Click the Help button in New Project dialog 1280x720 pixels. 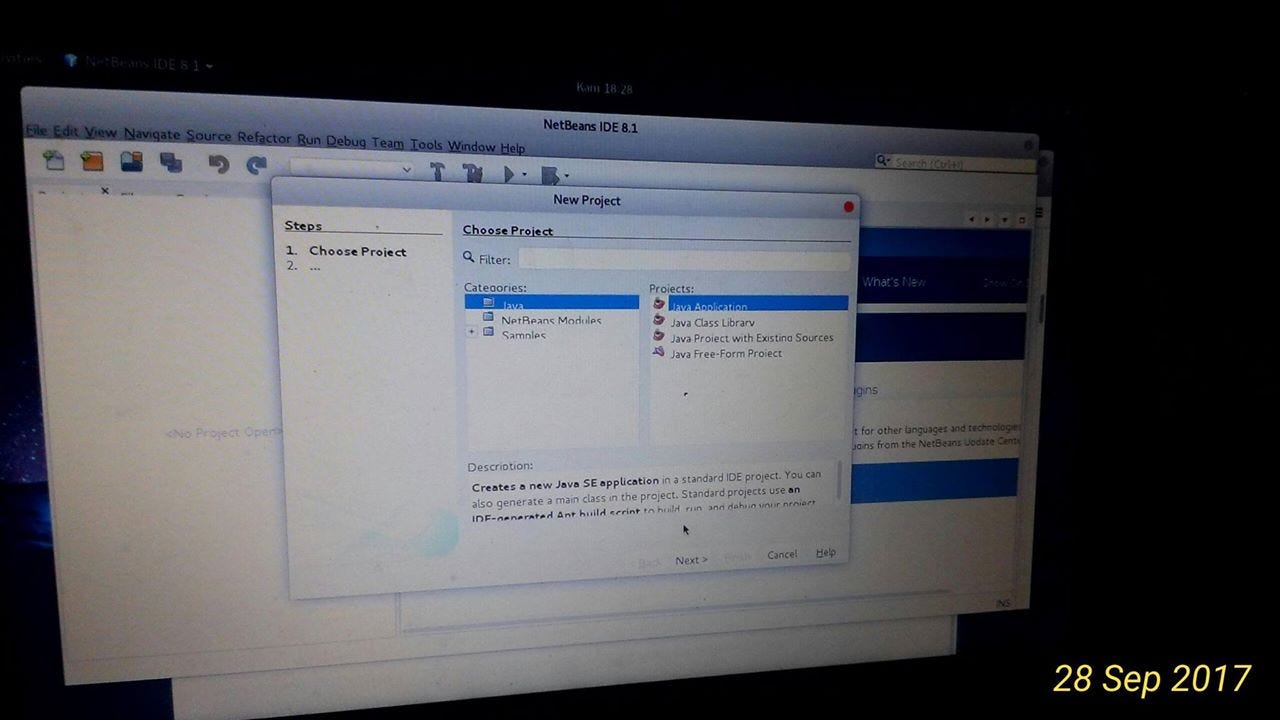point(825,553)
